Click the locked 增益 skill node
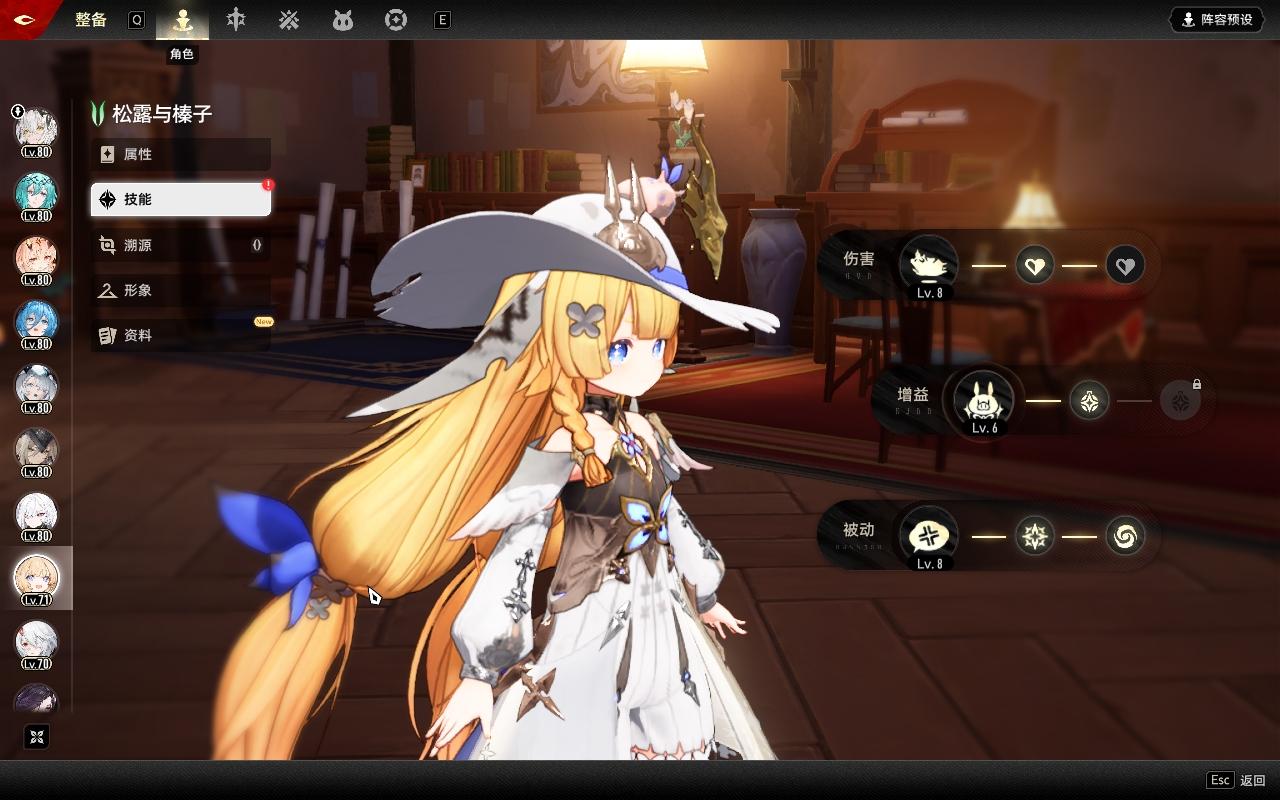 click(x=1180, y=401)
